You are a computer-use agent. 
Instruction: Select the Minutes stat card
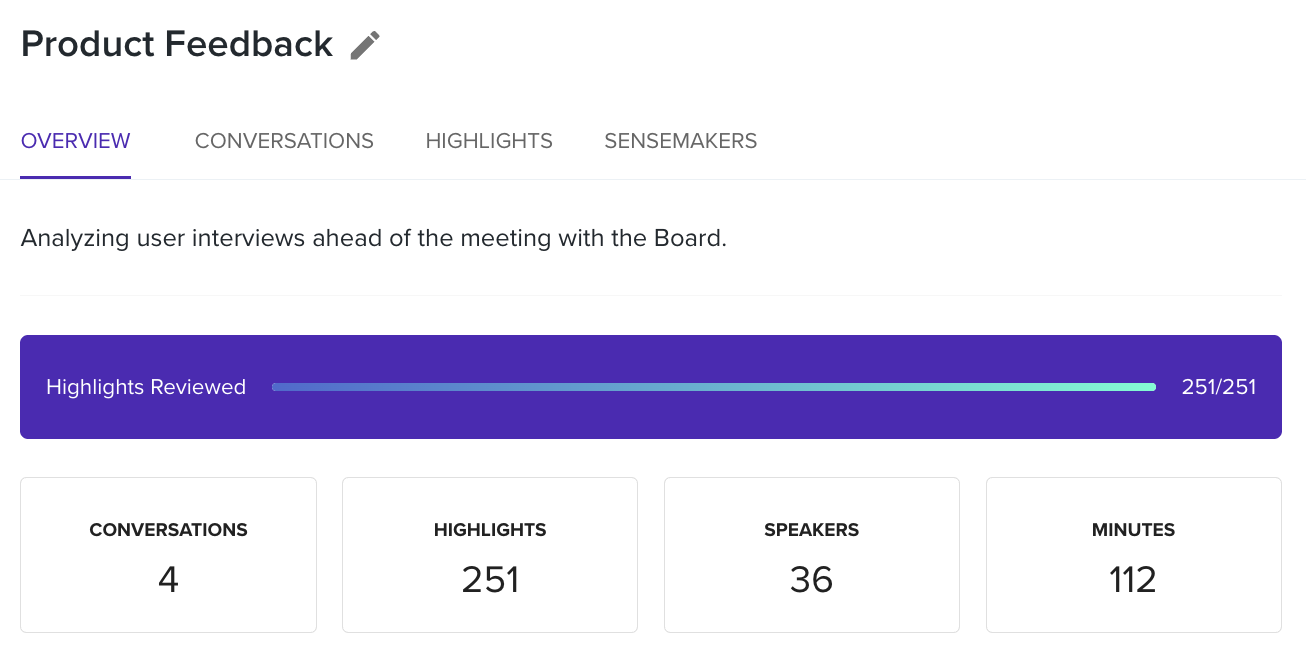tap(1134, 555)
